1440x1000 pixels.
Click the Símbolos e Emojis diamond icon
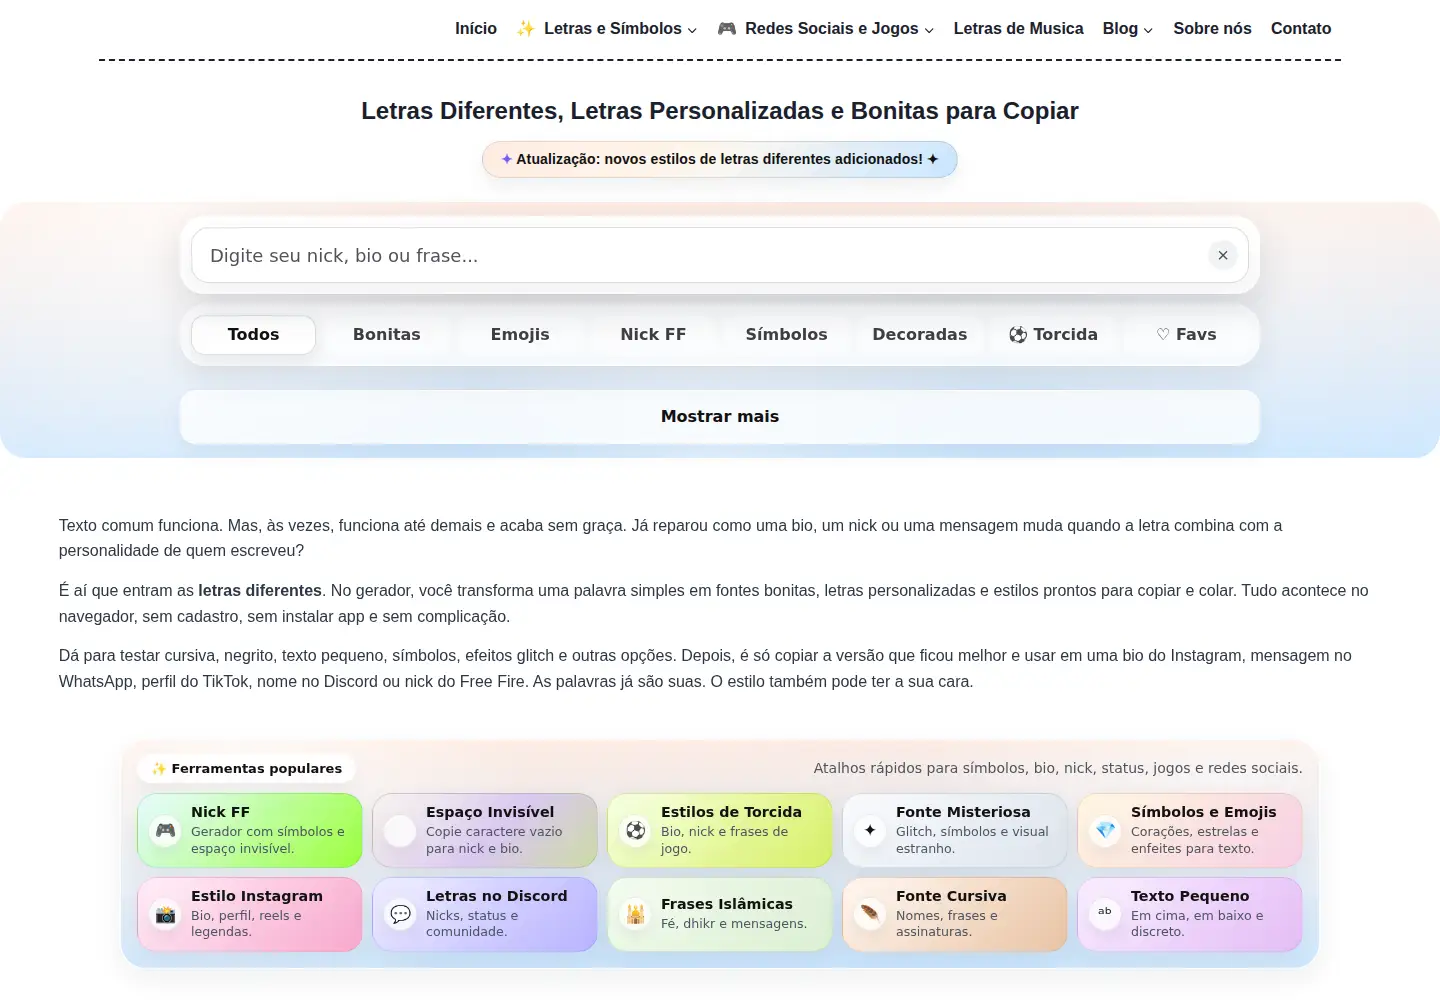click(1105, 830)
